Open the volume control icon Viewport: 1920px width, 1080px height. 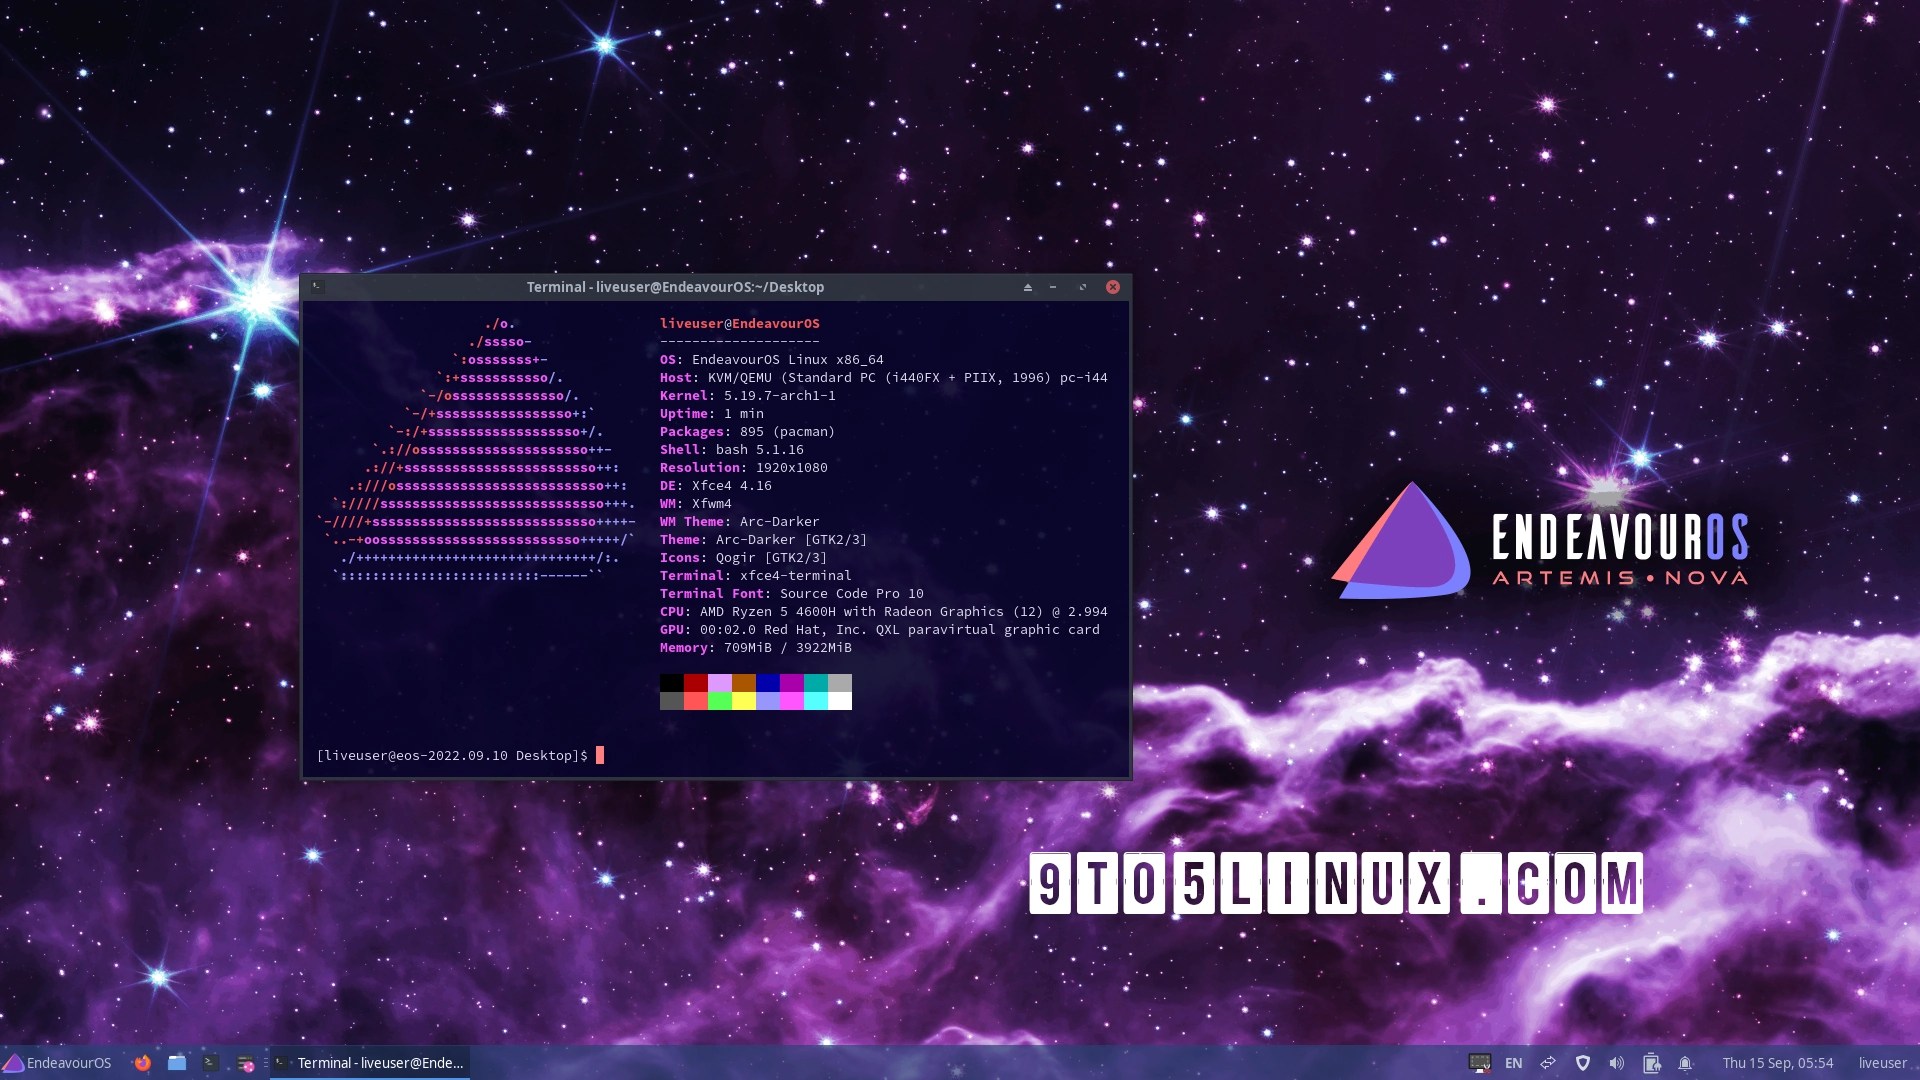point(1616,1063)
